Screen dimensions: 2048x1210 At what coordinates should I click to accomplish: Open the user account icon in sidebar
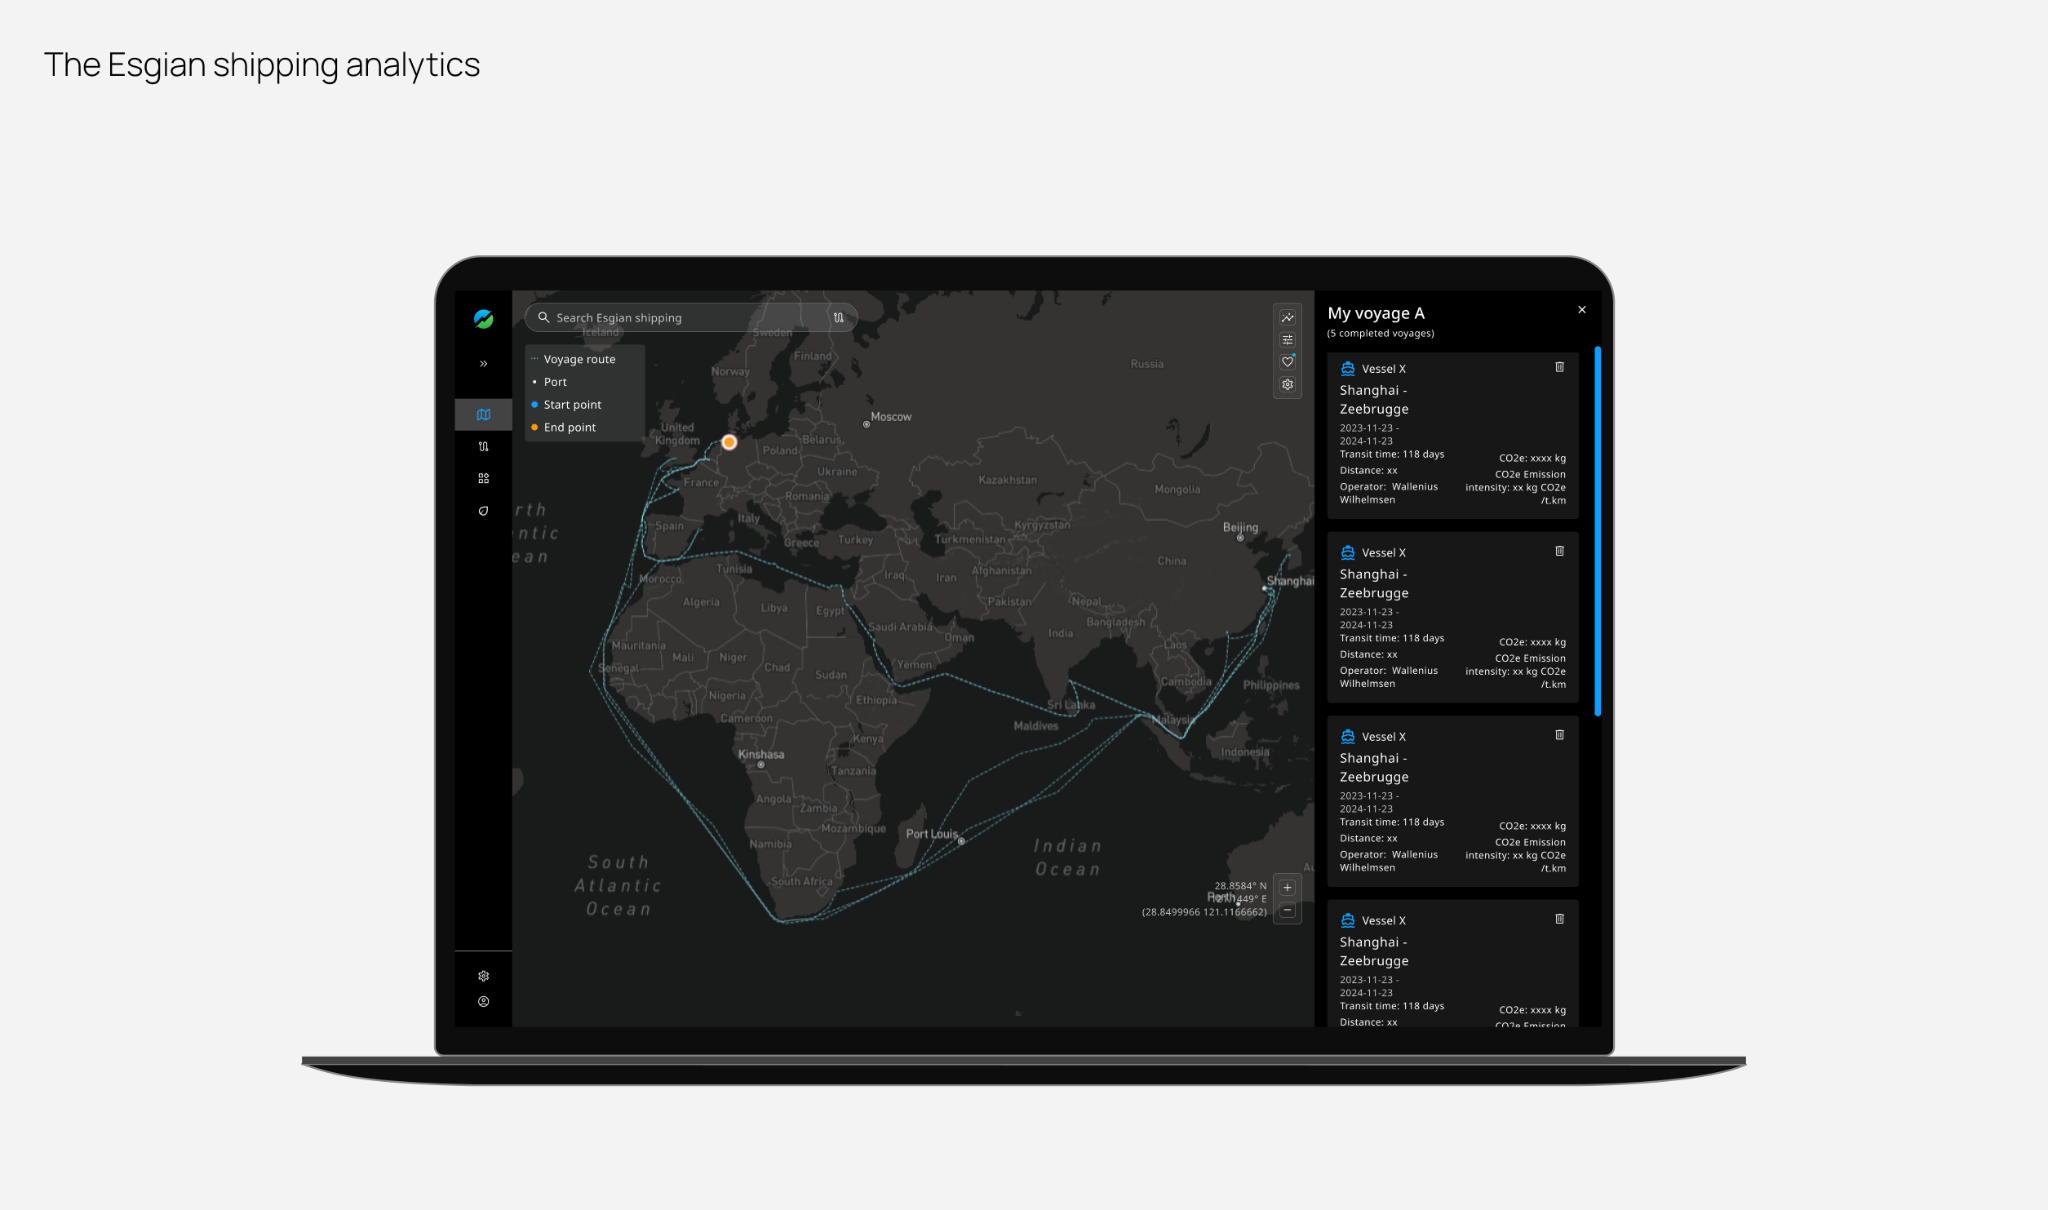[483, 1001]
